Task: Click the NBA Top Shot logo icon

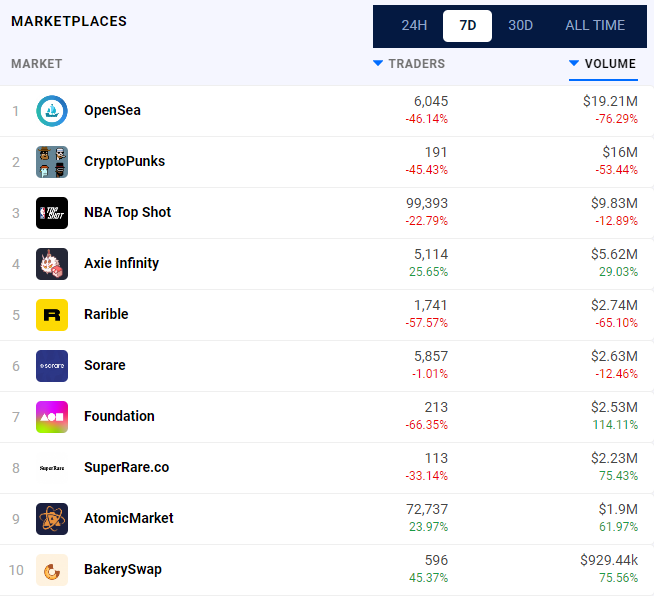Action: [x=52, y=213]
